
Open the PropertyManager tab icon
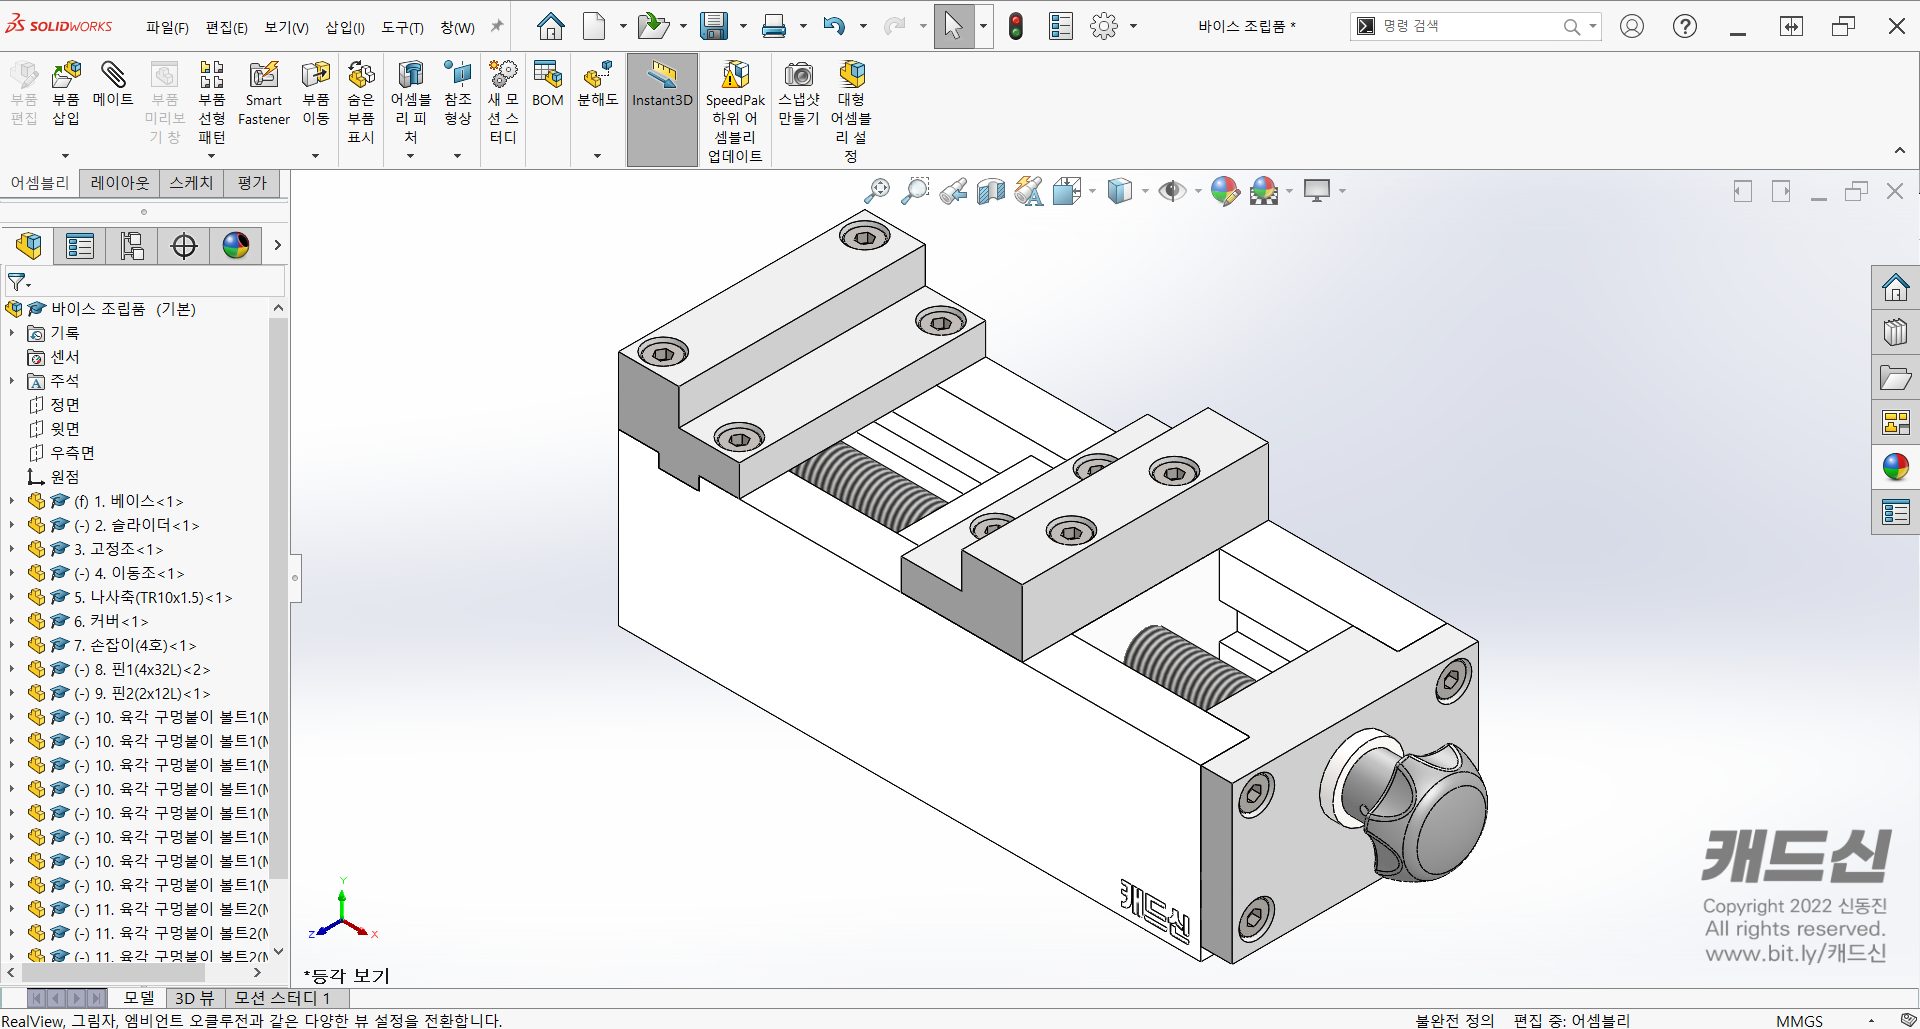(80, 245)
